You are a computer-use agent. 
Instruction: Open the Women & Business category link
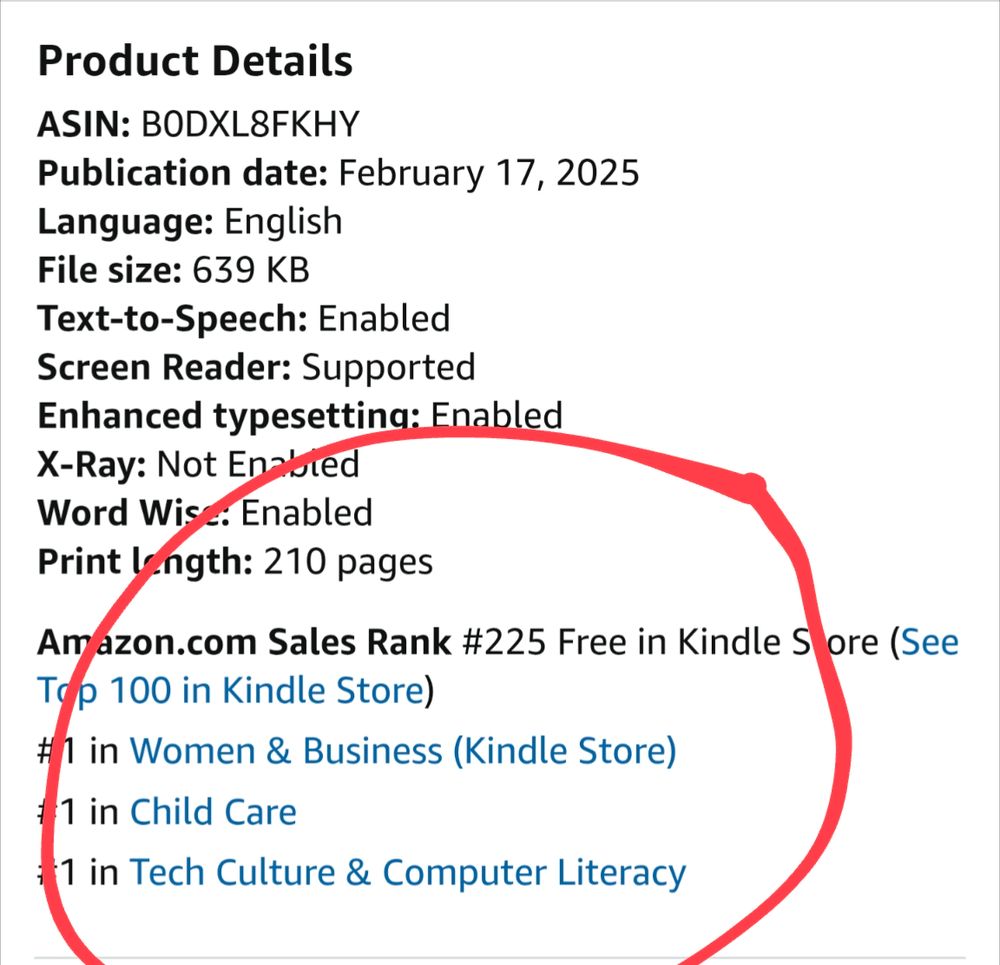point(402,750)
